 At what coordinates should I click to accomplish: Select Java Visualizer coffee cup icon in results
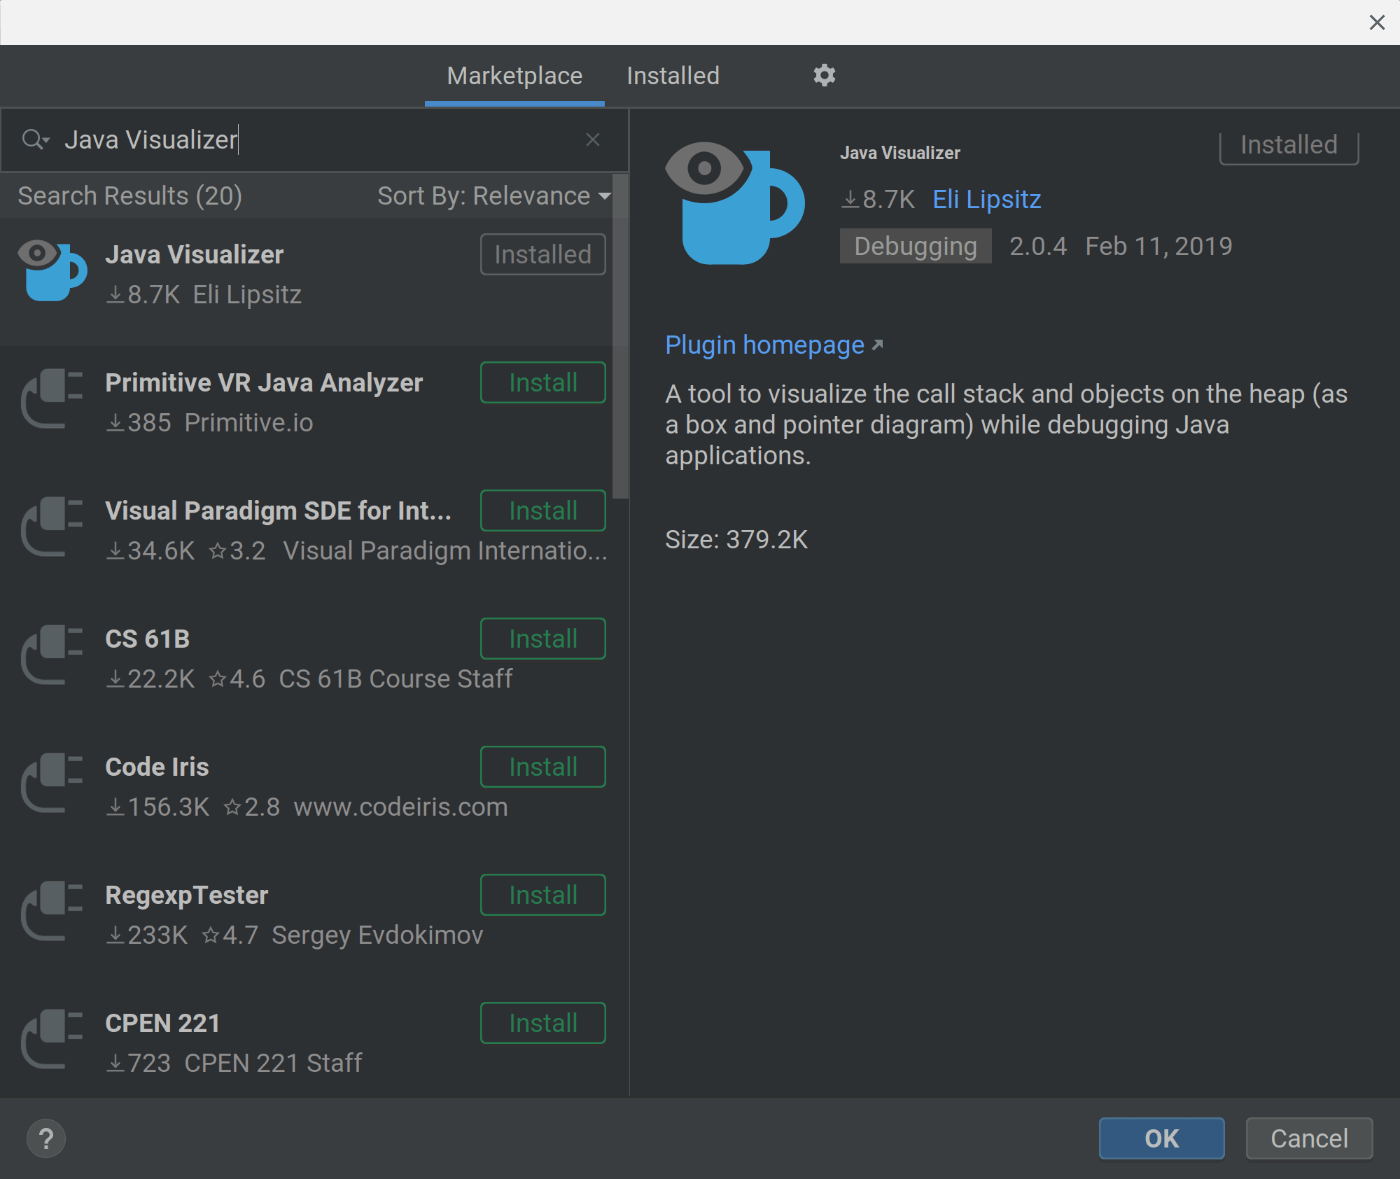[x=52, y=270]
